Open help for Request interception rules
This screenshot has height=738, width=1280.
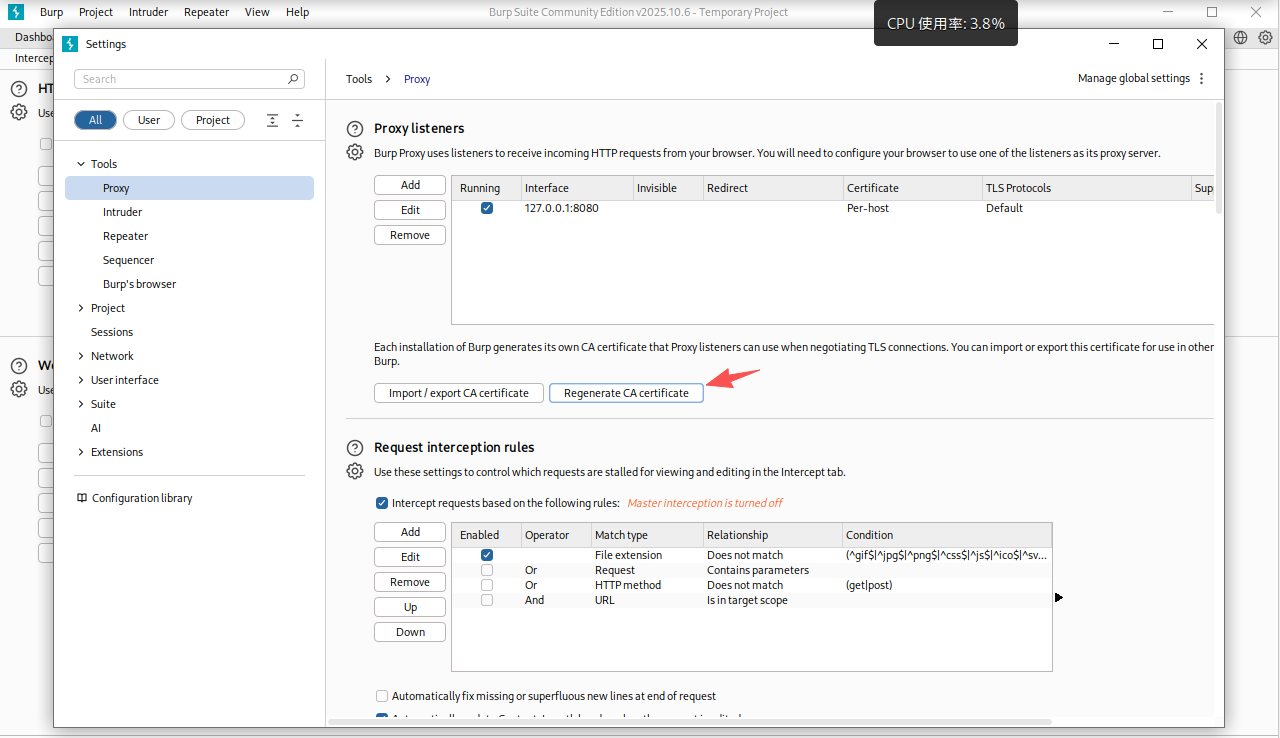[354, 448]
